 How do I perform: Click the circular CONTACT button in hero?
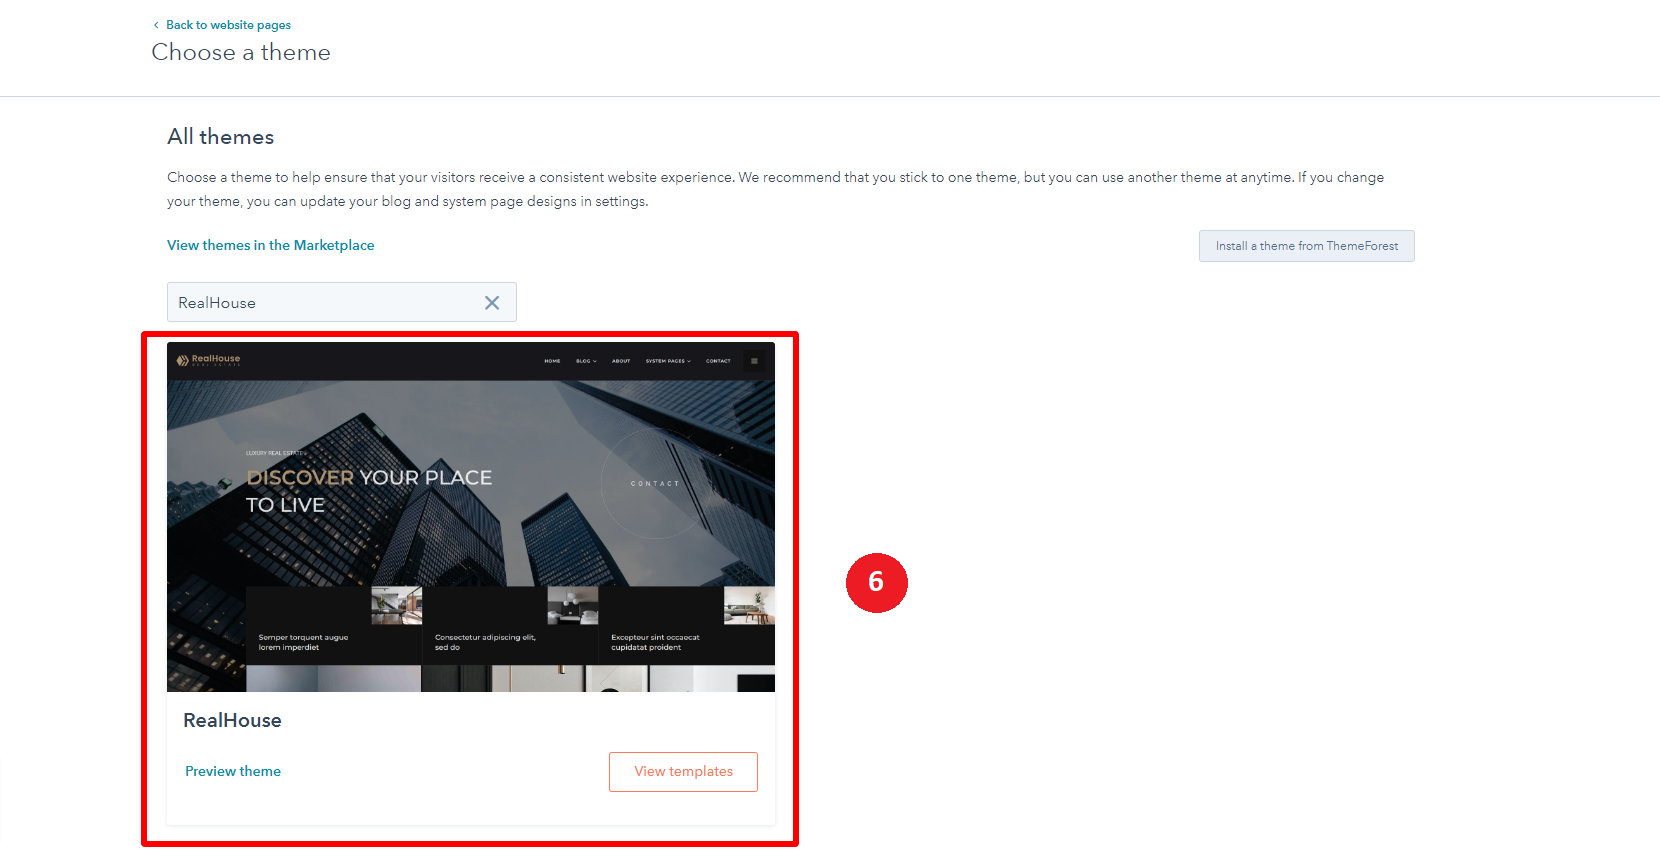click(655, 483)
